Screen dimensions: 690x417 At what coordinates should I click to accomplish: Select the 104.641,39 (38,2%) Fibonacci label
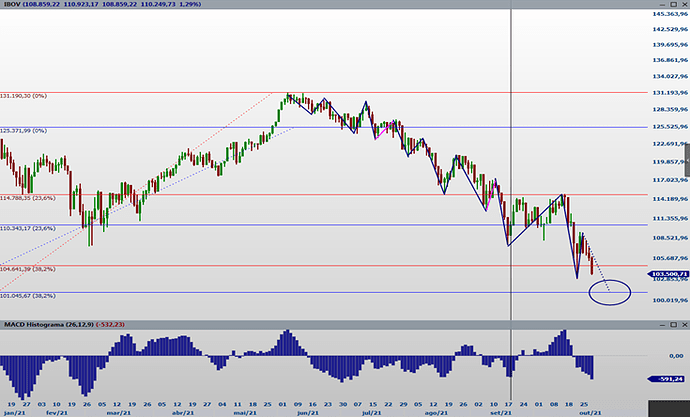[28, 269]
